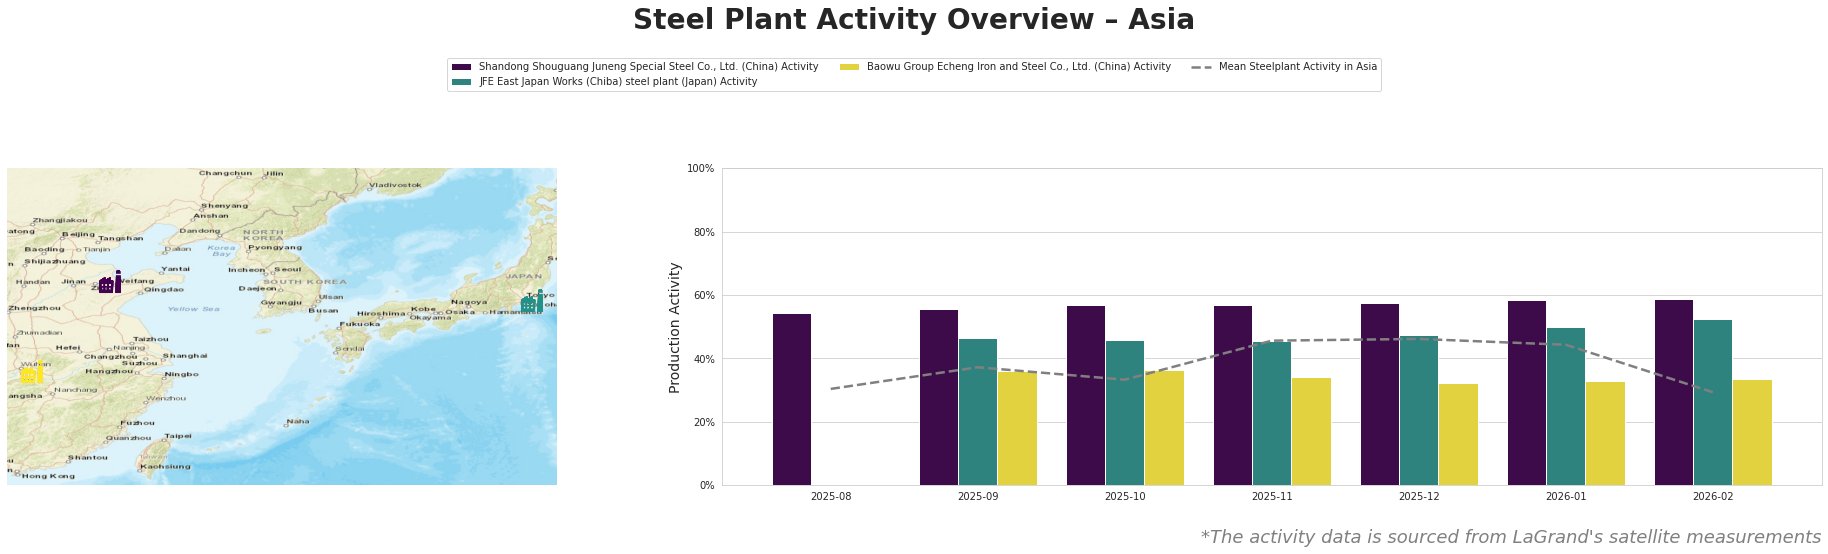The width and height of the screenshot is (1828, 554).
Task: Click the Production Activity axis title
Action: point(675,327)
